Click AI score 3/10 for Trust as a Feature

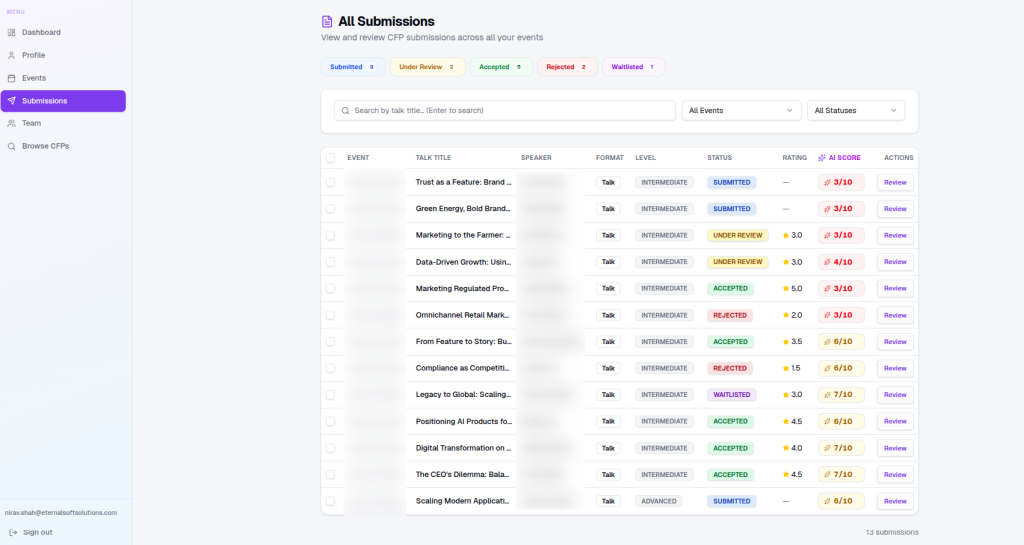pyautogui.click(x=841, y=183)
